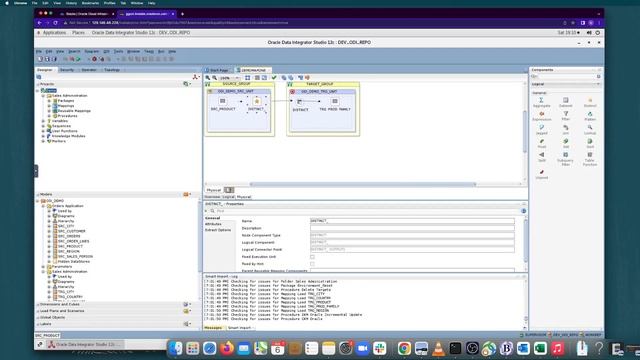
Task: Expand the Packages tree node
Action: click(49, 101)
